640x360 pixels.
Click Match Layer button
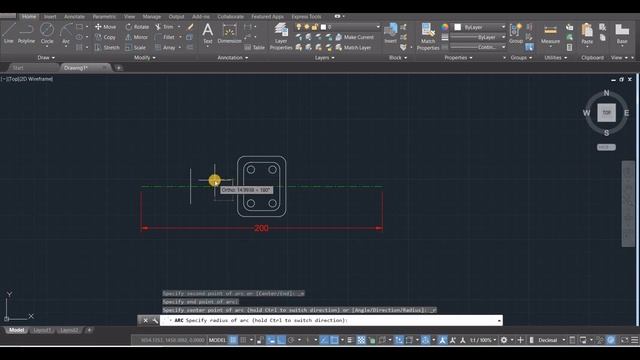(x=353, y=47)
